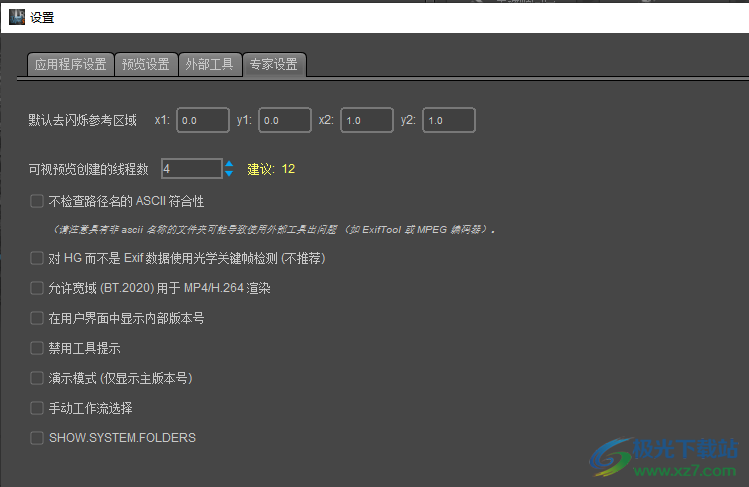The image size is (749, 487).
Task: Check the 手动工作流选择 option
Action: (x=37, y=408)
